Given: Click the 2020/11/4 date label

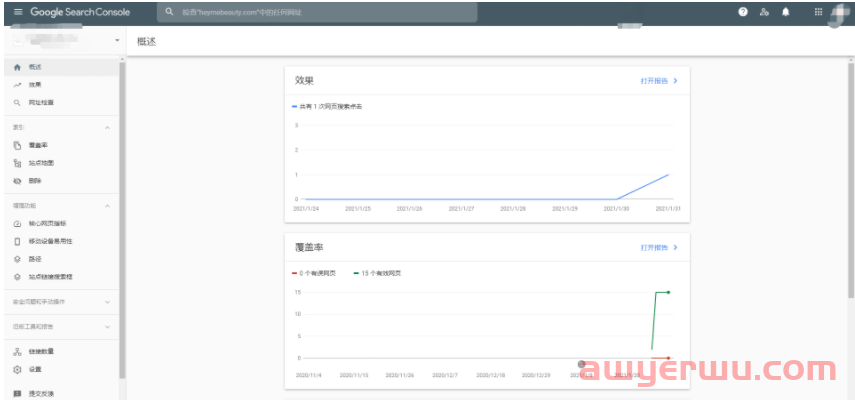Looking at the screenshot, I should 309,375.
